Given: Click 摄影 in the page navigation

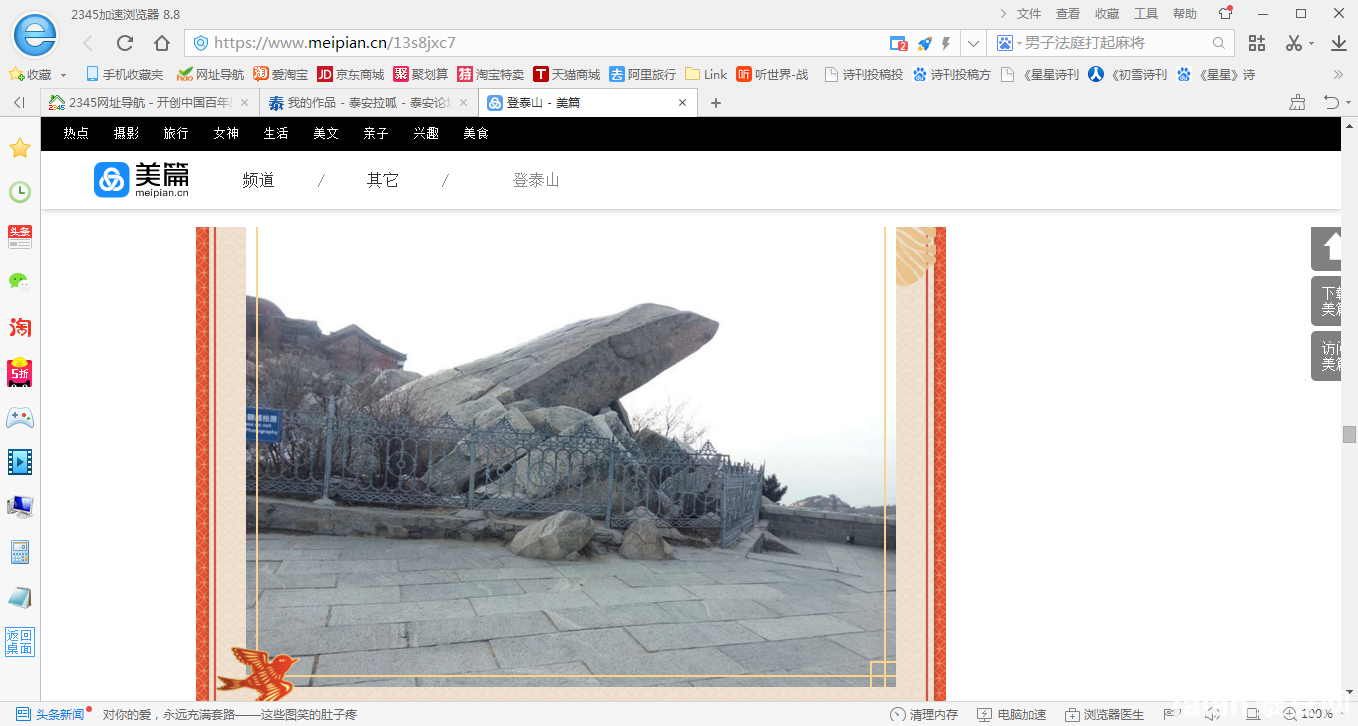Looking at the screenshot, I should (x=126, y=133).
